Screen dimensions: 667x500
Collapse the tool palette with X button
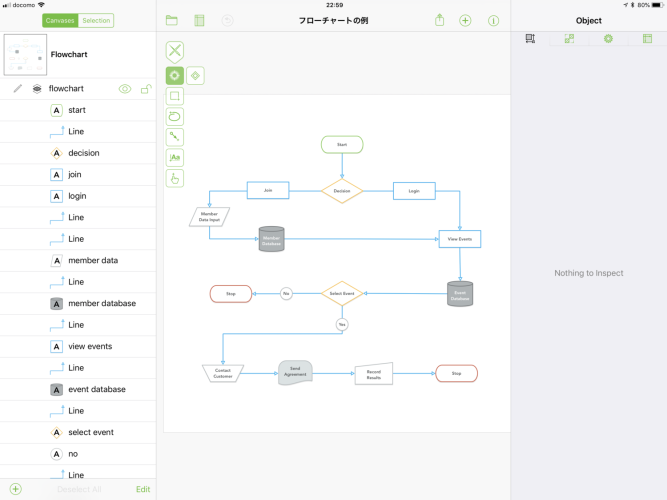click(x=175, y=51)
